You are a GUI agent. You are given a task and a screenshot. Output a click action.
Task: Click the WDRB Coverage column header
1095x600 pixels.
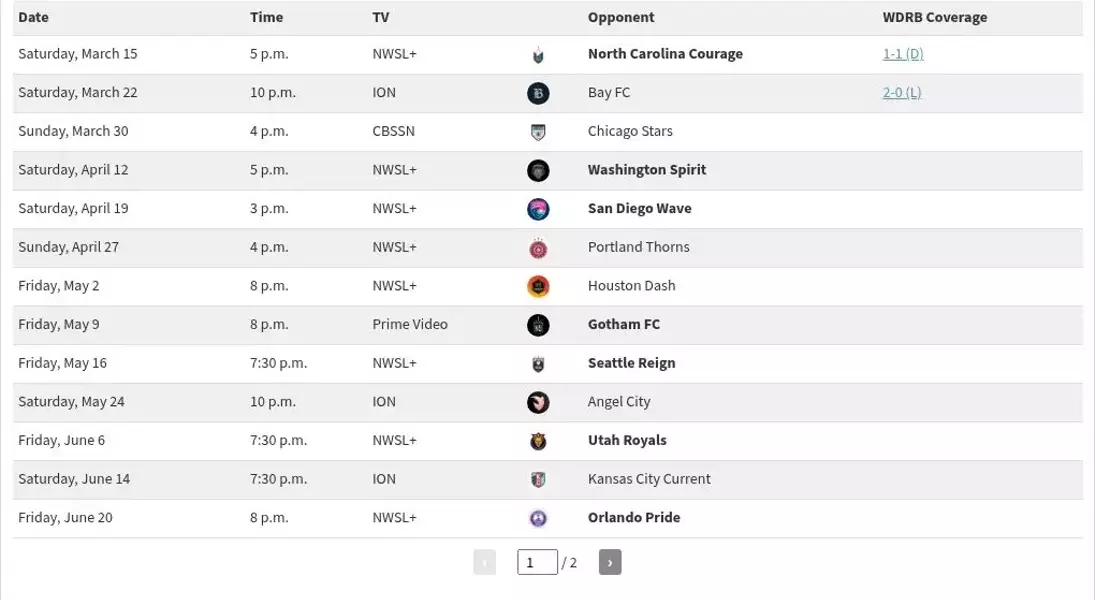934,17
